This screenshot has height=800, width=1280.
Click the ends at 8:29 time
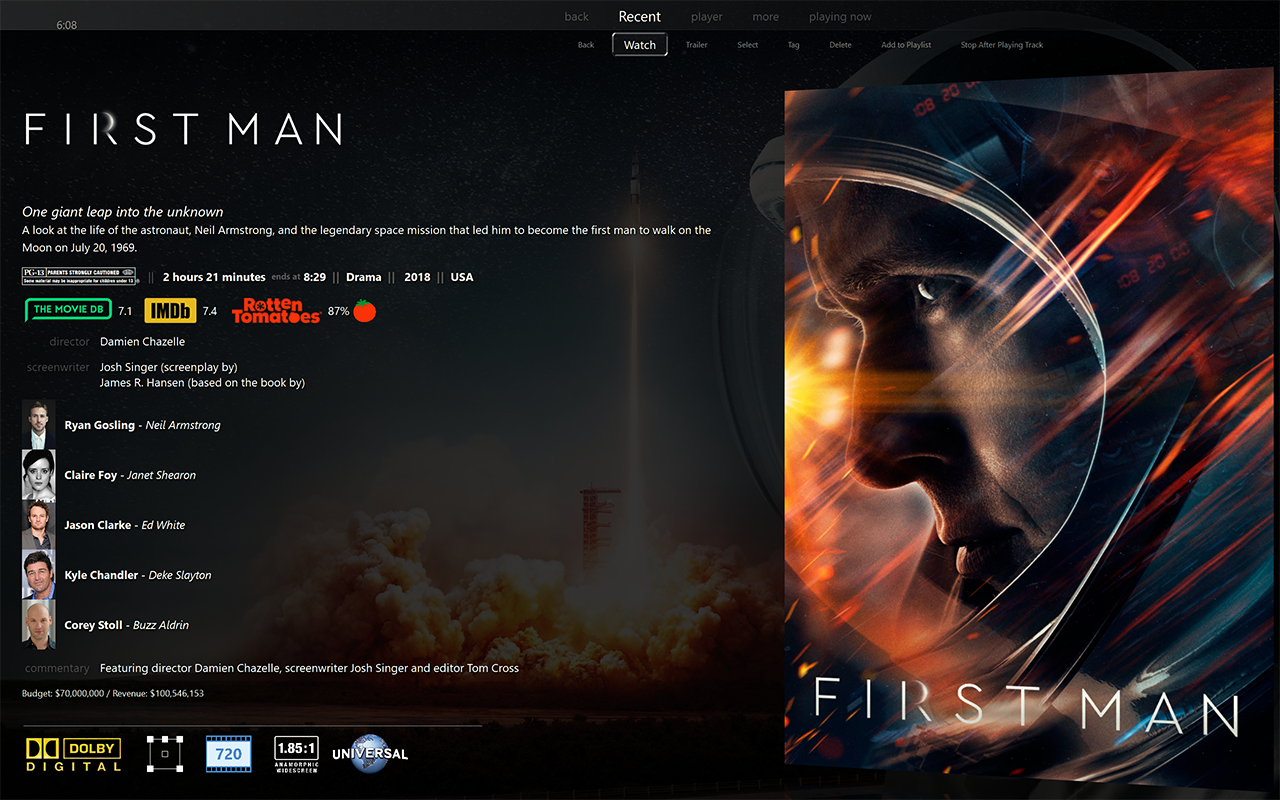298,277
